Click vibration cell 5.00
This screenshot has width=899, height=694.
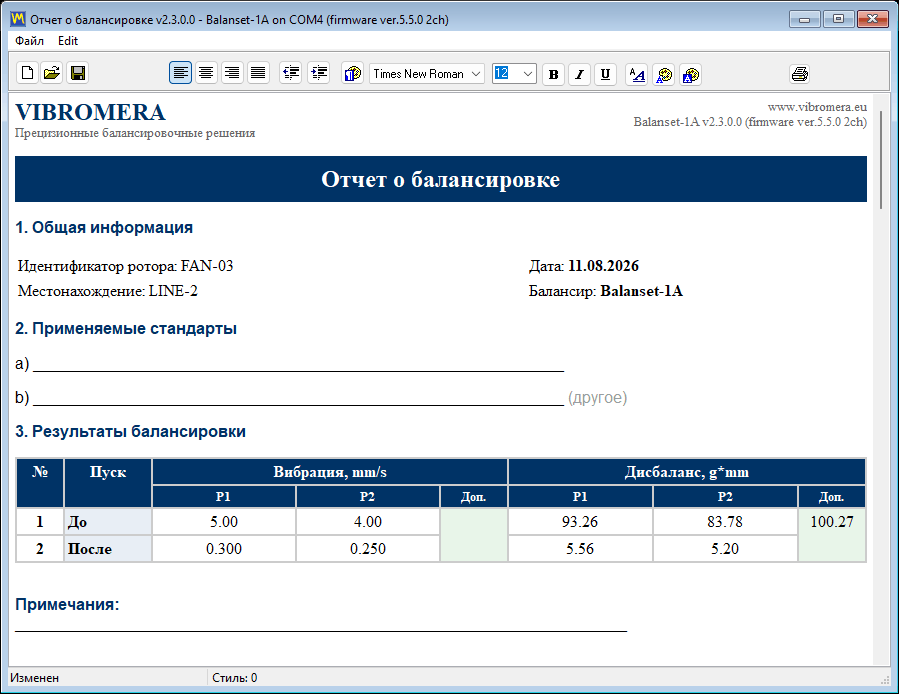click(224, 522)
